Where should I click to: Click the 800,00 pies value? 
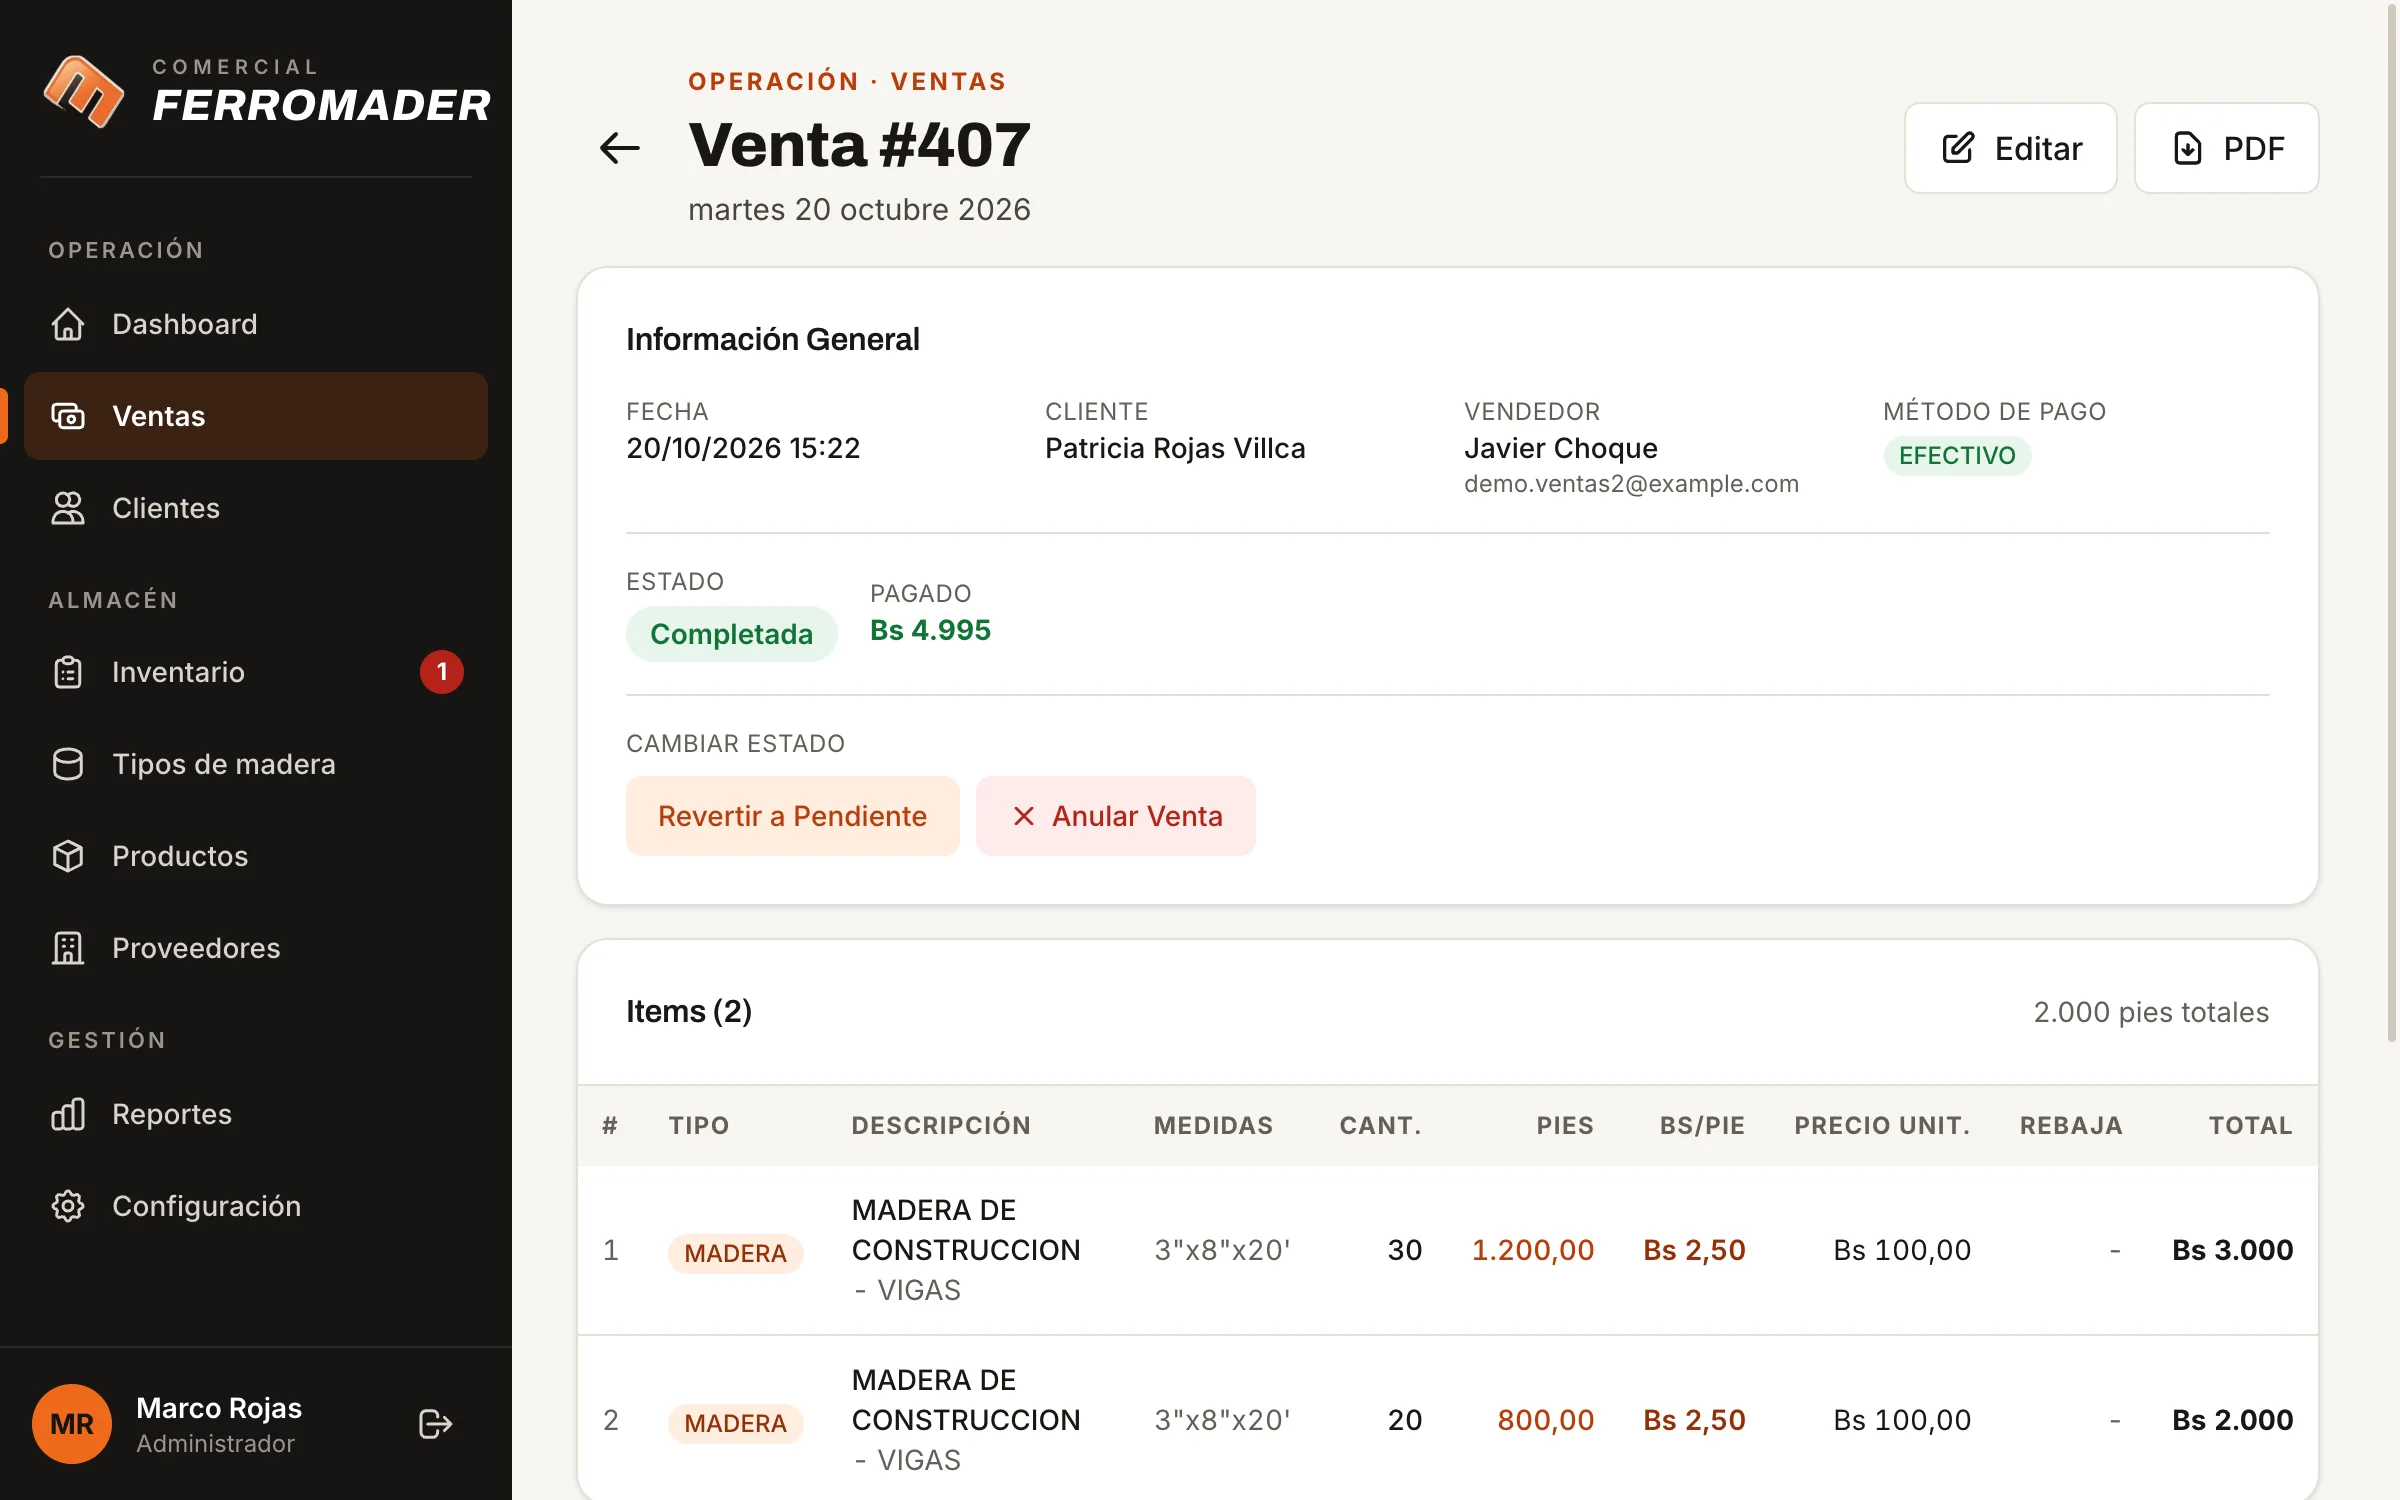pos(1545,1420)
